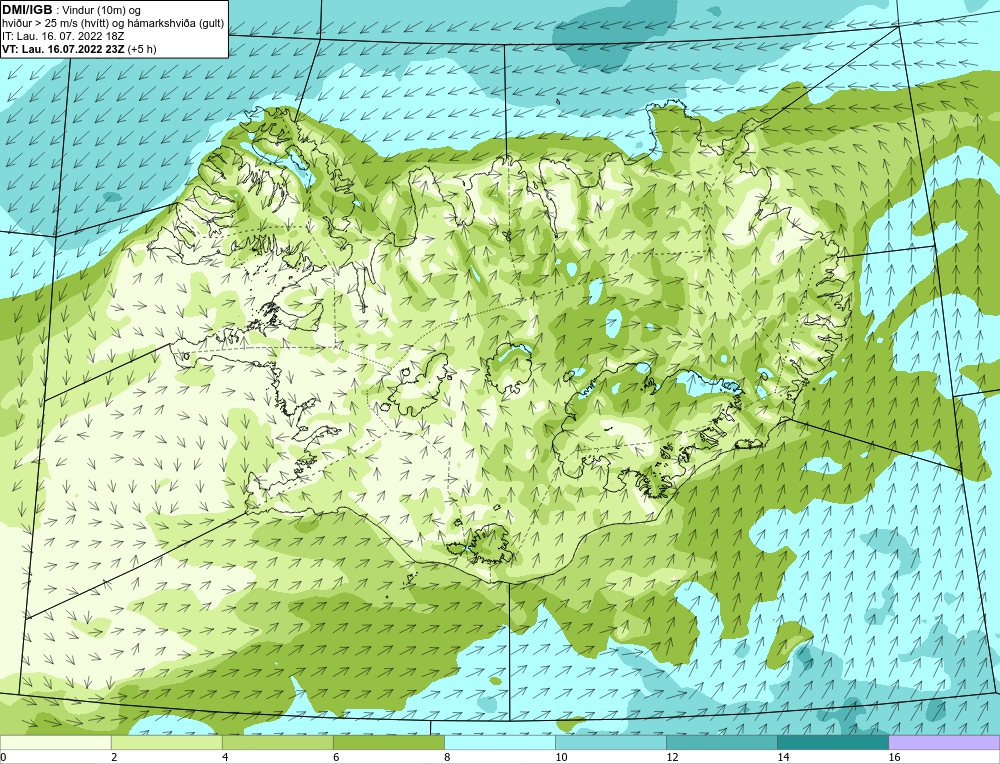The width and height of the screenshot is (1000, 764).
Task: Click the 6–8 m/s dark green legend swatch
Action: pos(388,742)
